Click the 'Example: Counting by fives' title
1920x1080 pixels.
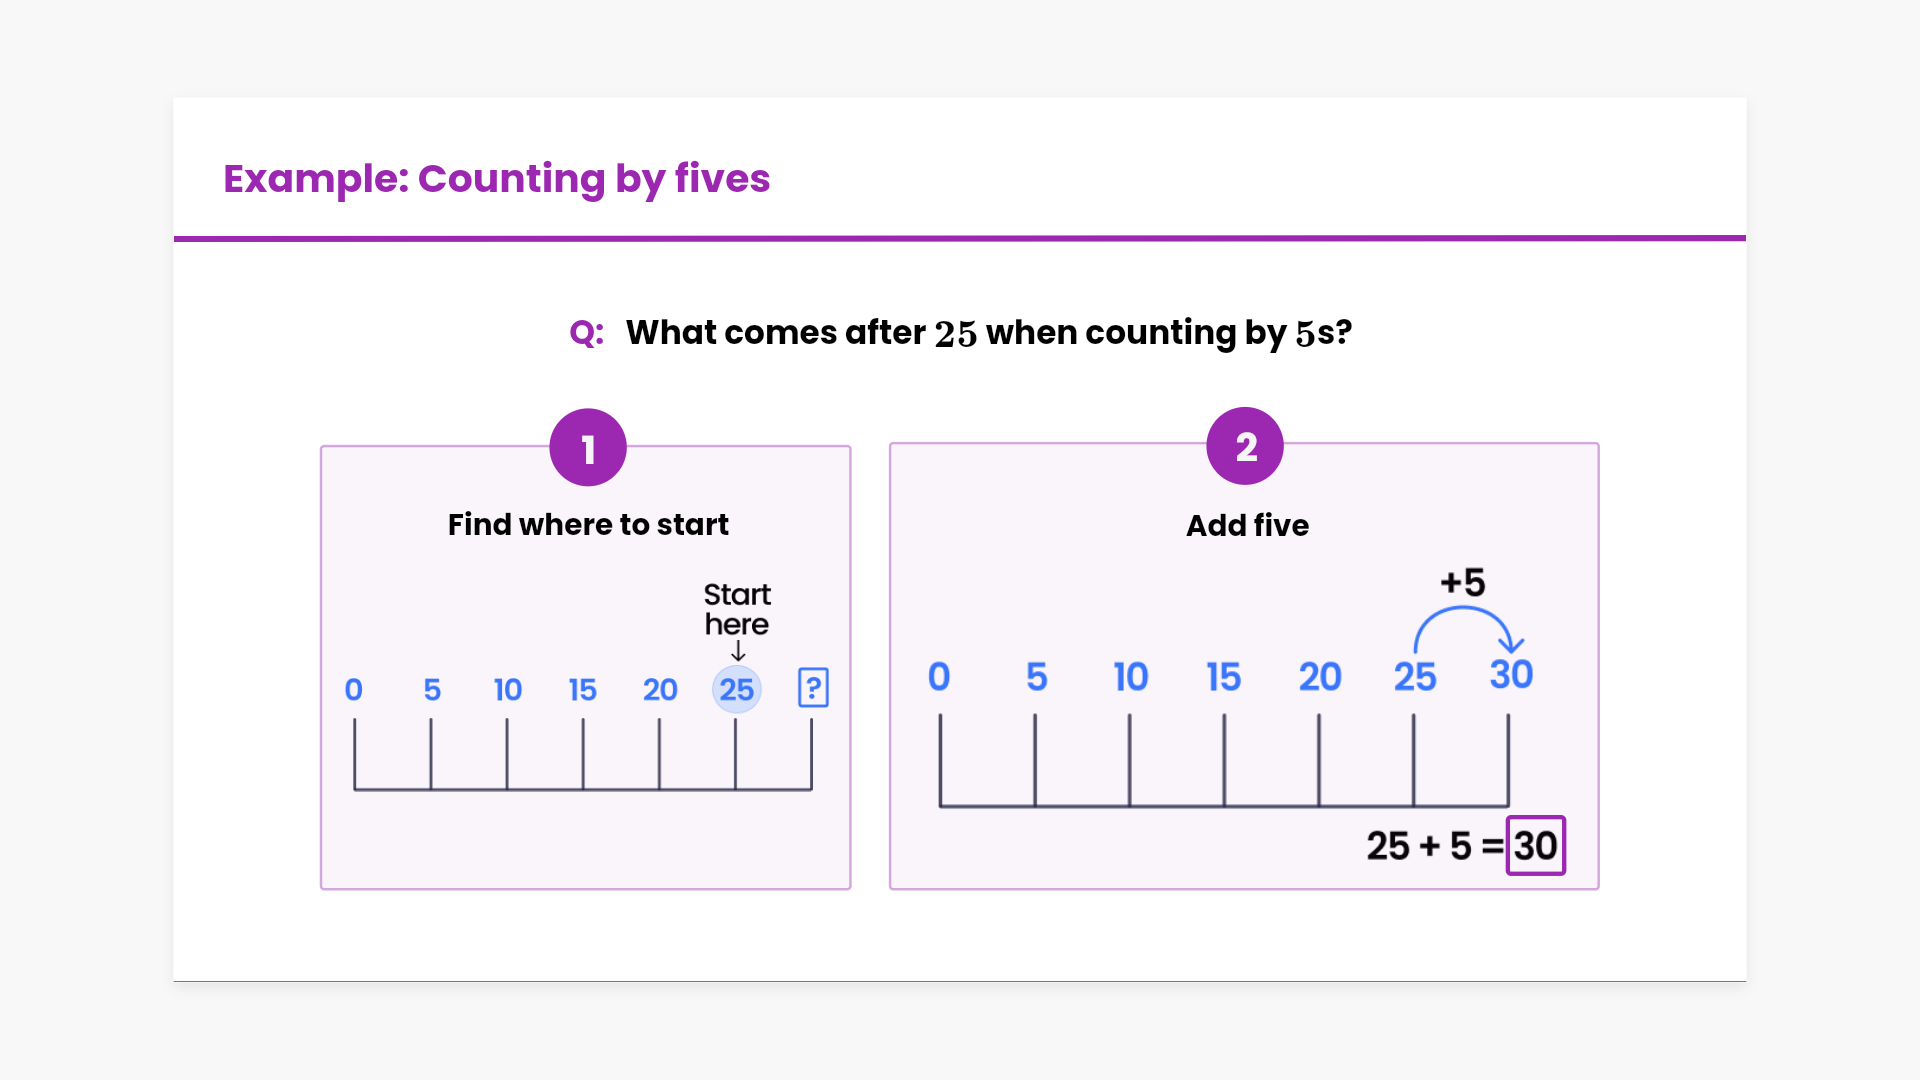pyautogui.click(x=496, y=179)
